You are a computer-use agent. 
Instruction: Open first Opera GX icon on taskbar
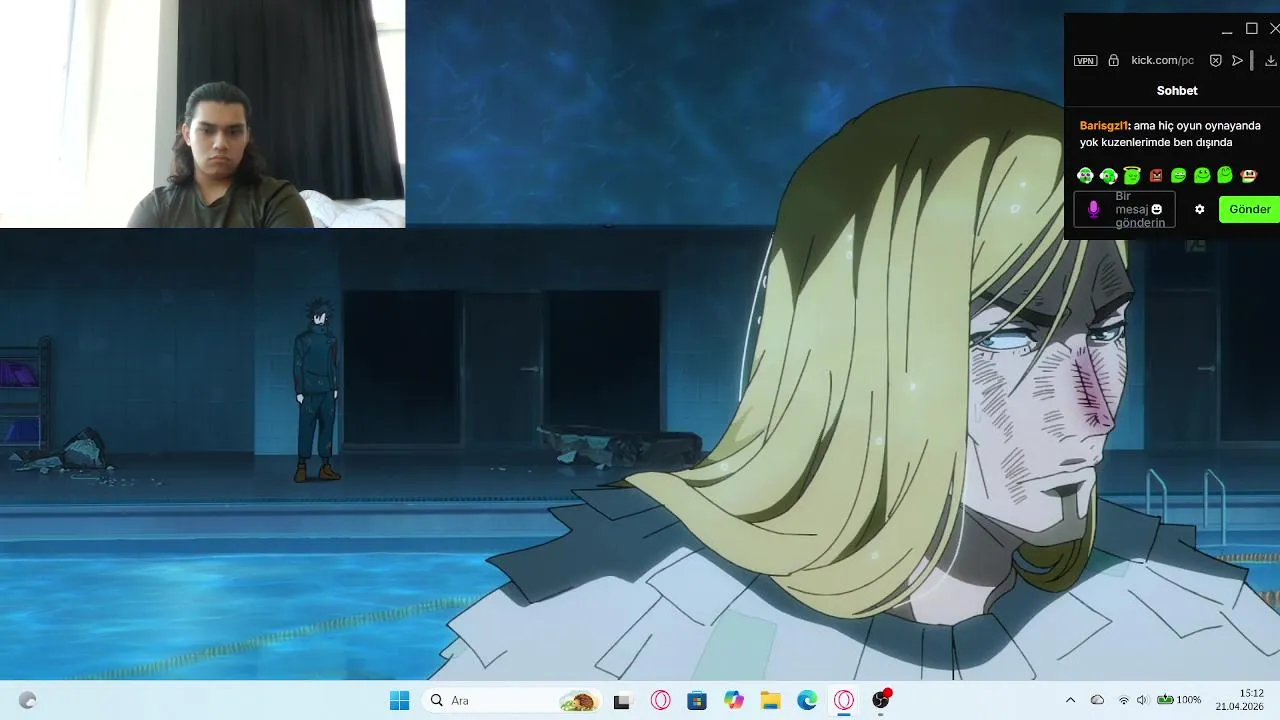[x=660, y=700]
